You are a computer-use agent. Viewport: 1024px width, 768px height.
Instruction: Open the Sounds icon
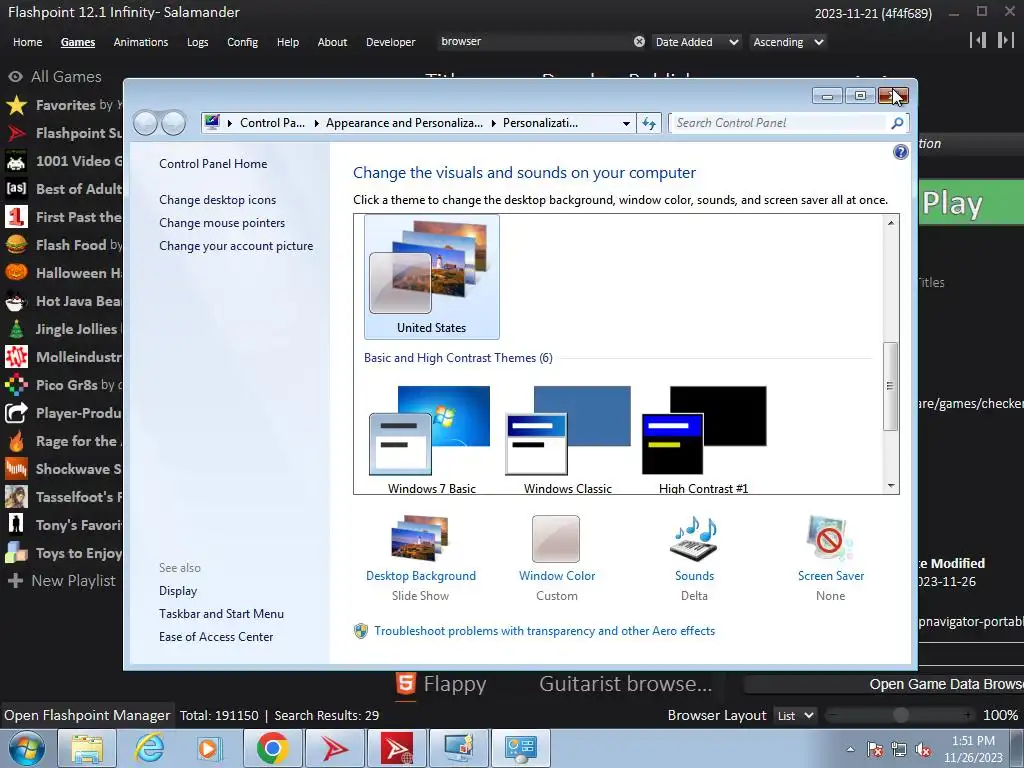pos(694,539)
